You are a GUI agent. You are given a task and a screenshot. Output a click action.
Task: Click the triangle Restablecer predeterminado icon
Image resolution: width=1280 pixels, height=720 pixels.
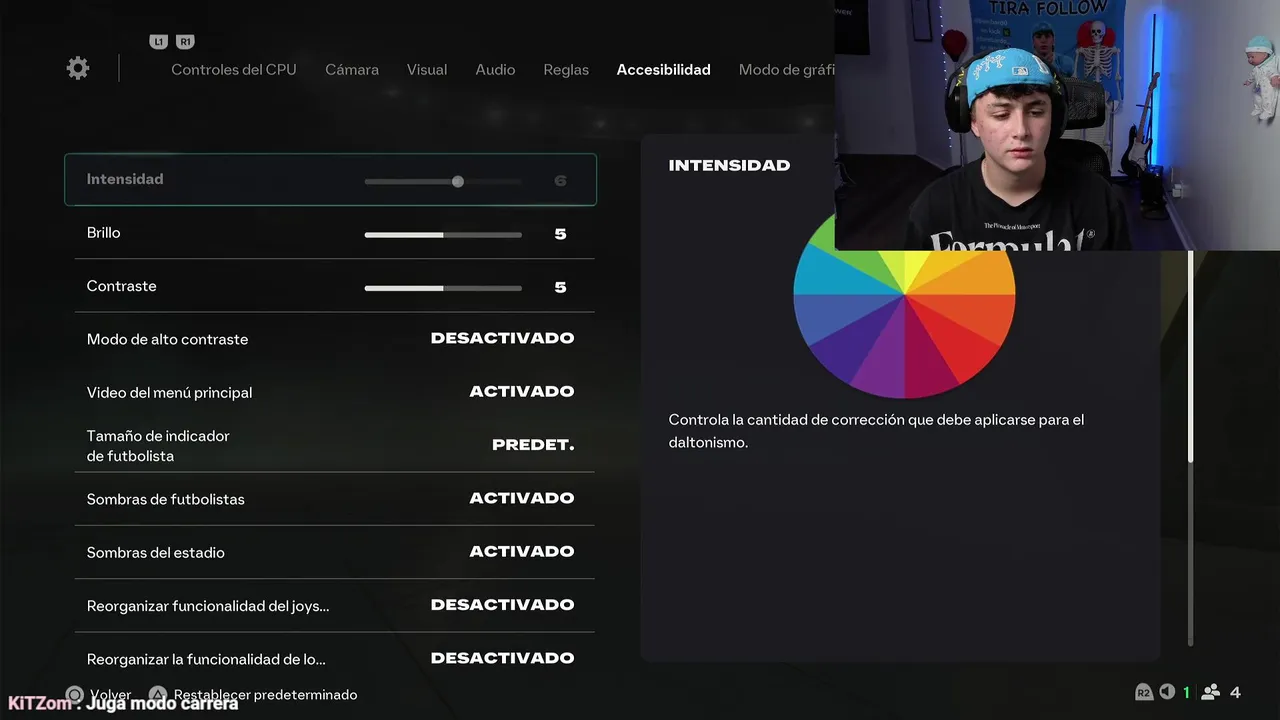coord(158,694)
